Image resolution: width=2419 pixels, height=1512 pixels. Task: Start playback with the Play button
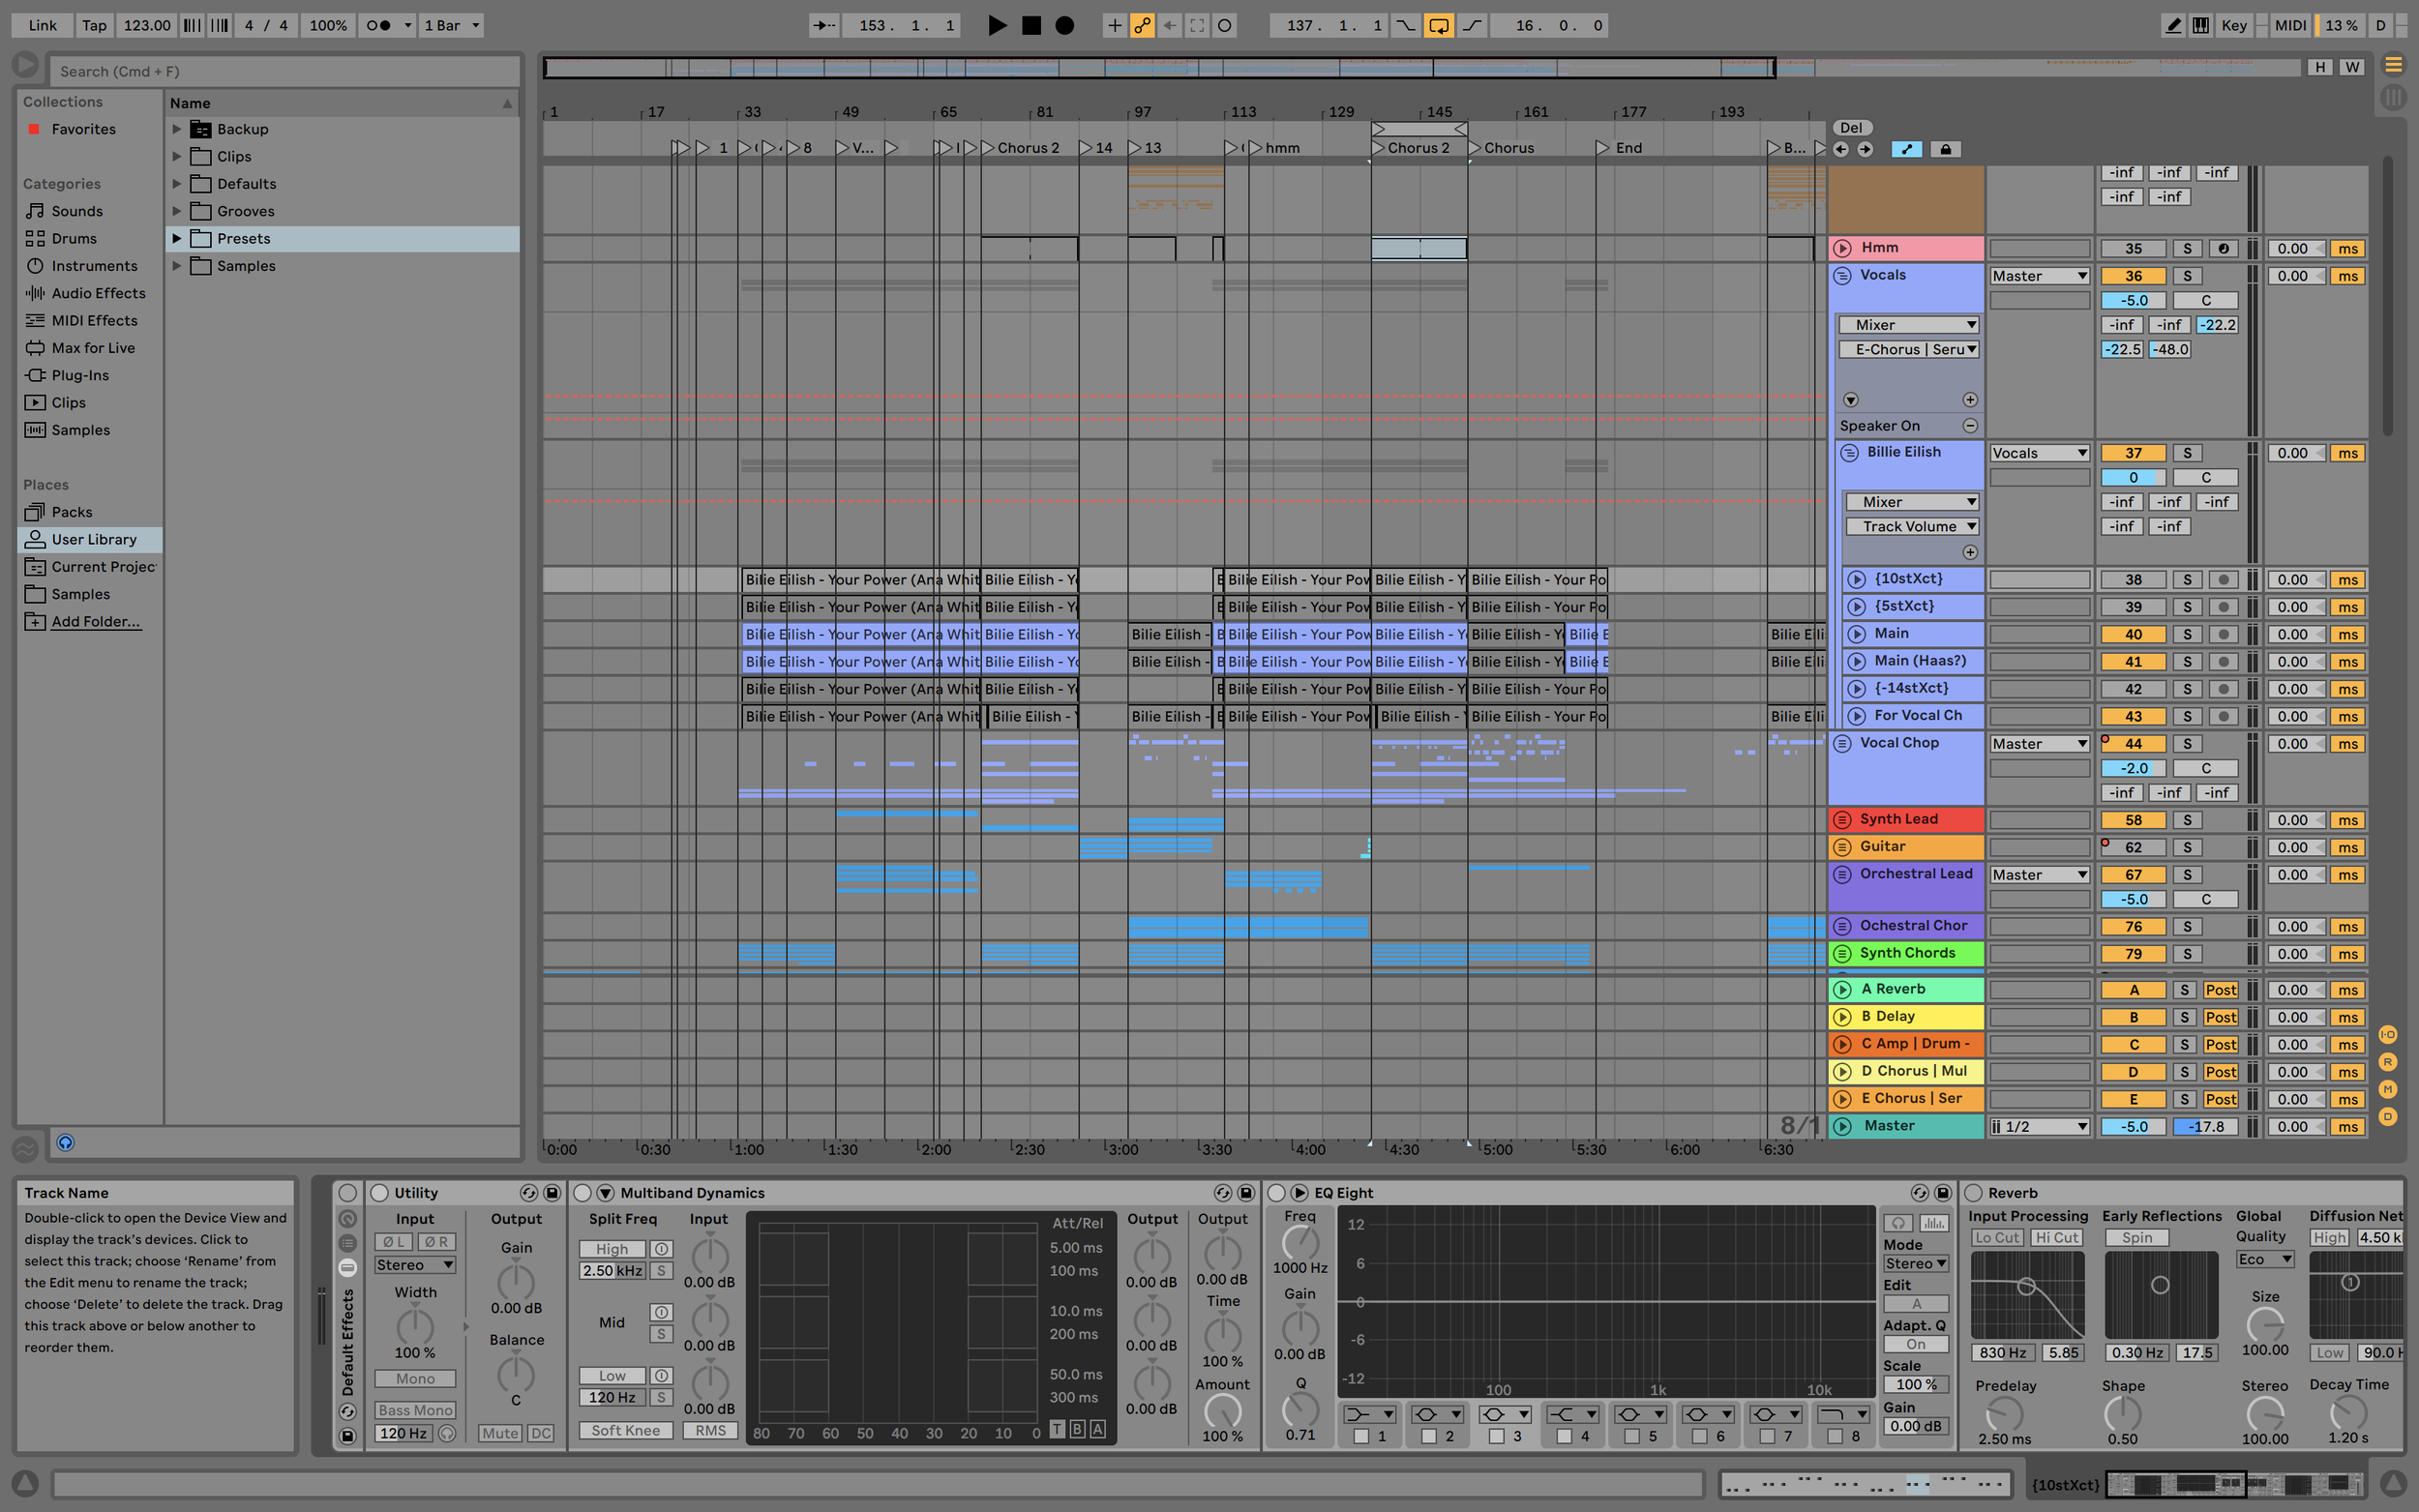996,25
